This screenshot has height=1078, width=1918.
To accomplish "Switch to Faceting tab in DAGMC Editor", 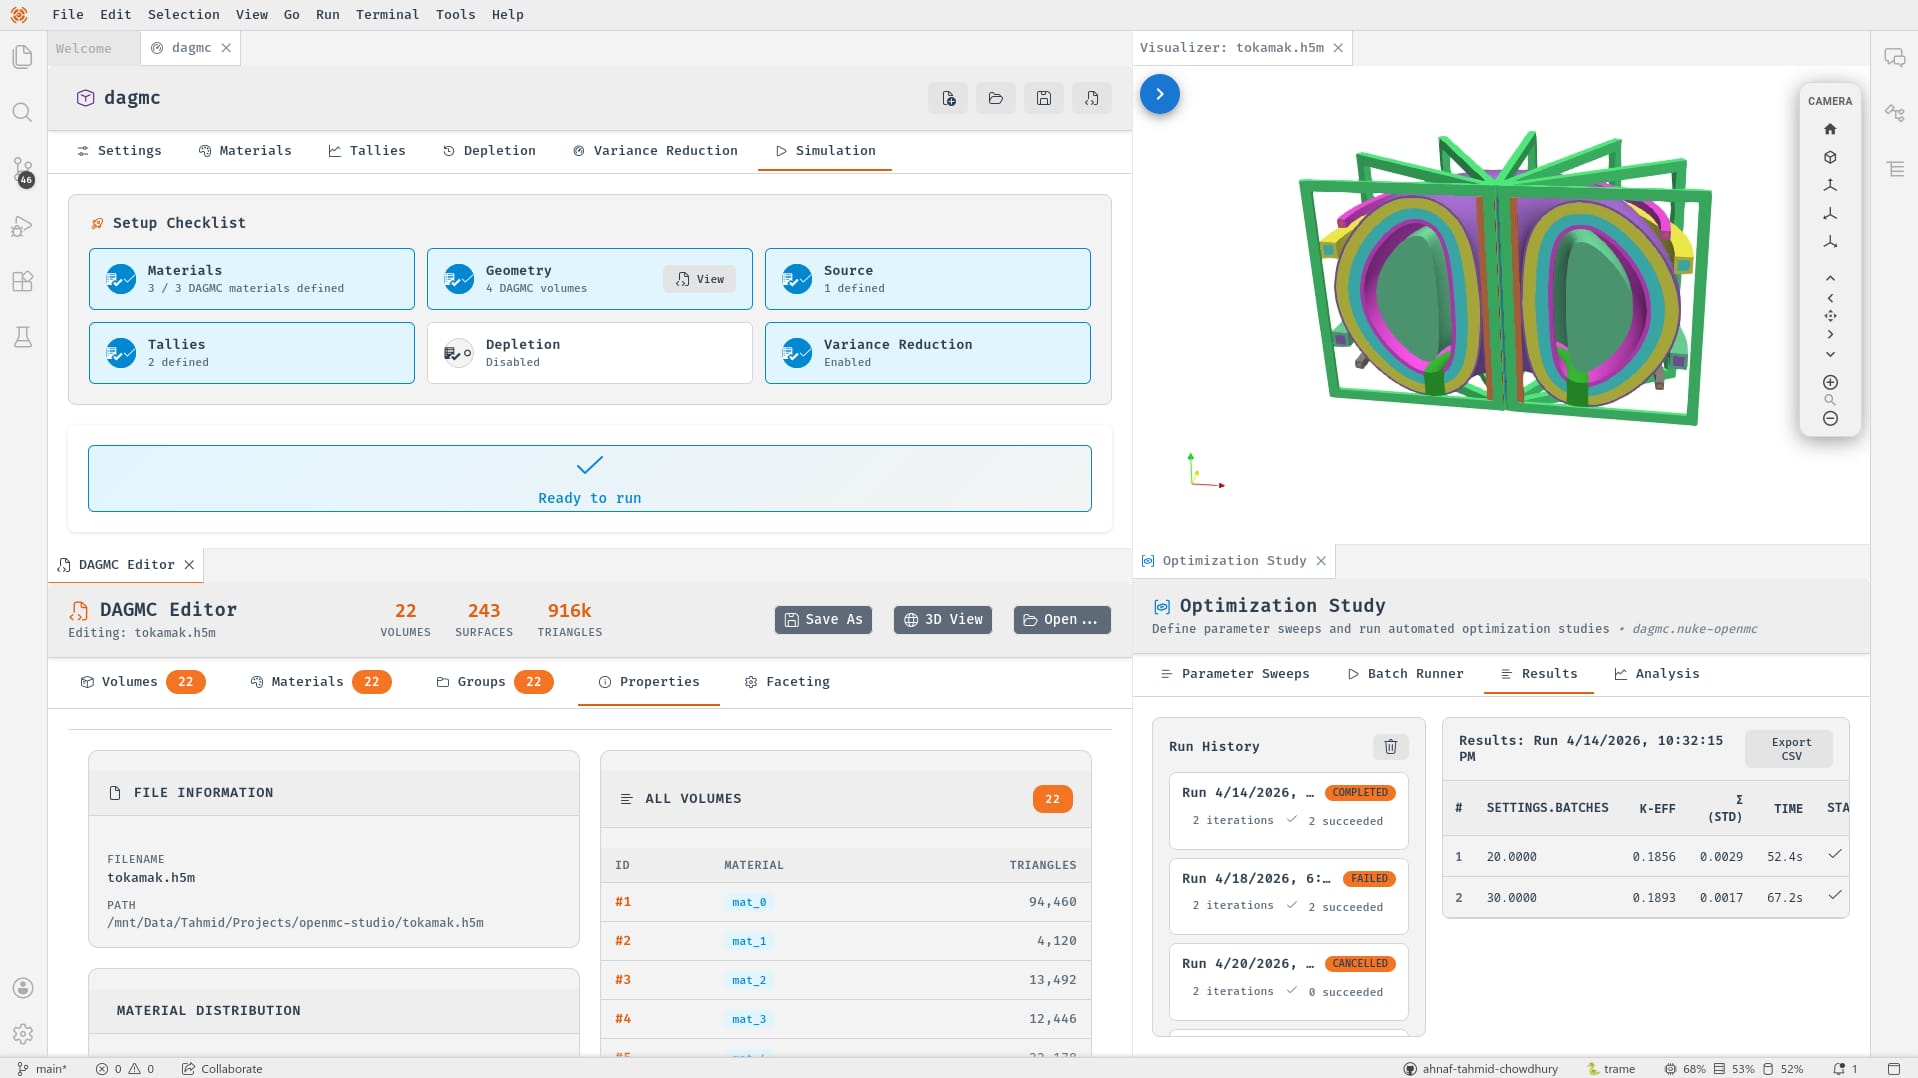I will pos(787,682).
